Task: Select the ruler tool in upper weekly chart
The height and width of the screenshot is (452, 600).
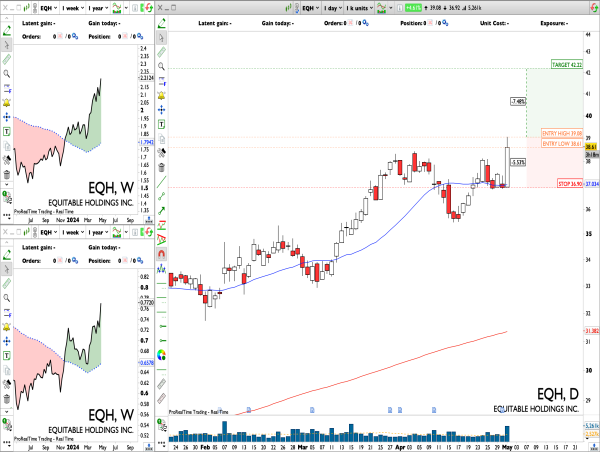Action: point(7,59)
